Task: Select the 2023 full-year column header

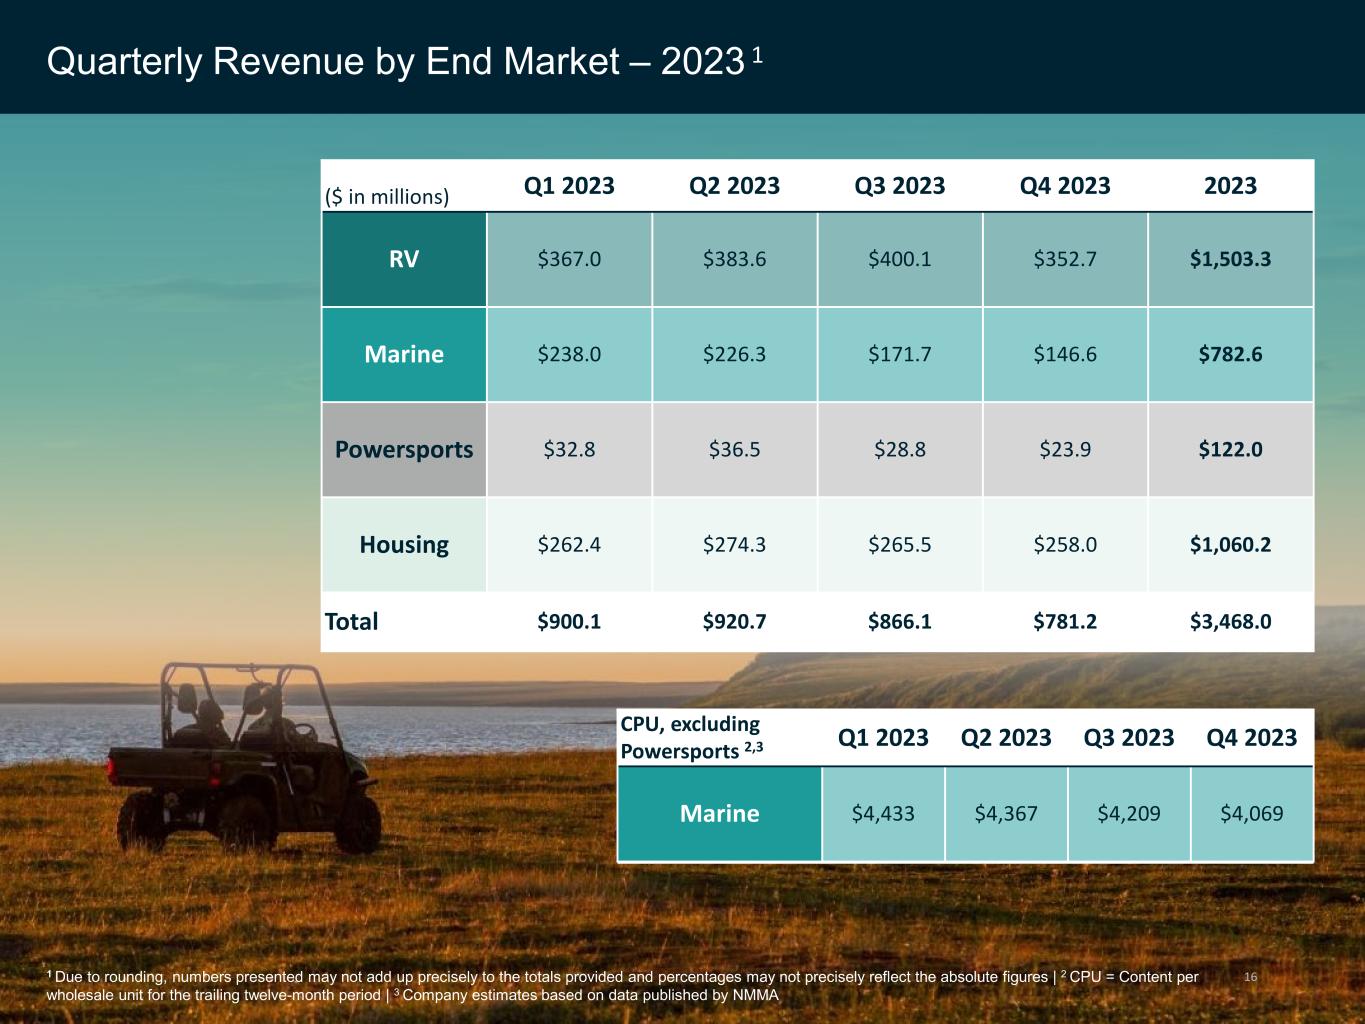Action: (1230, 186)
